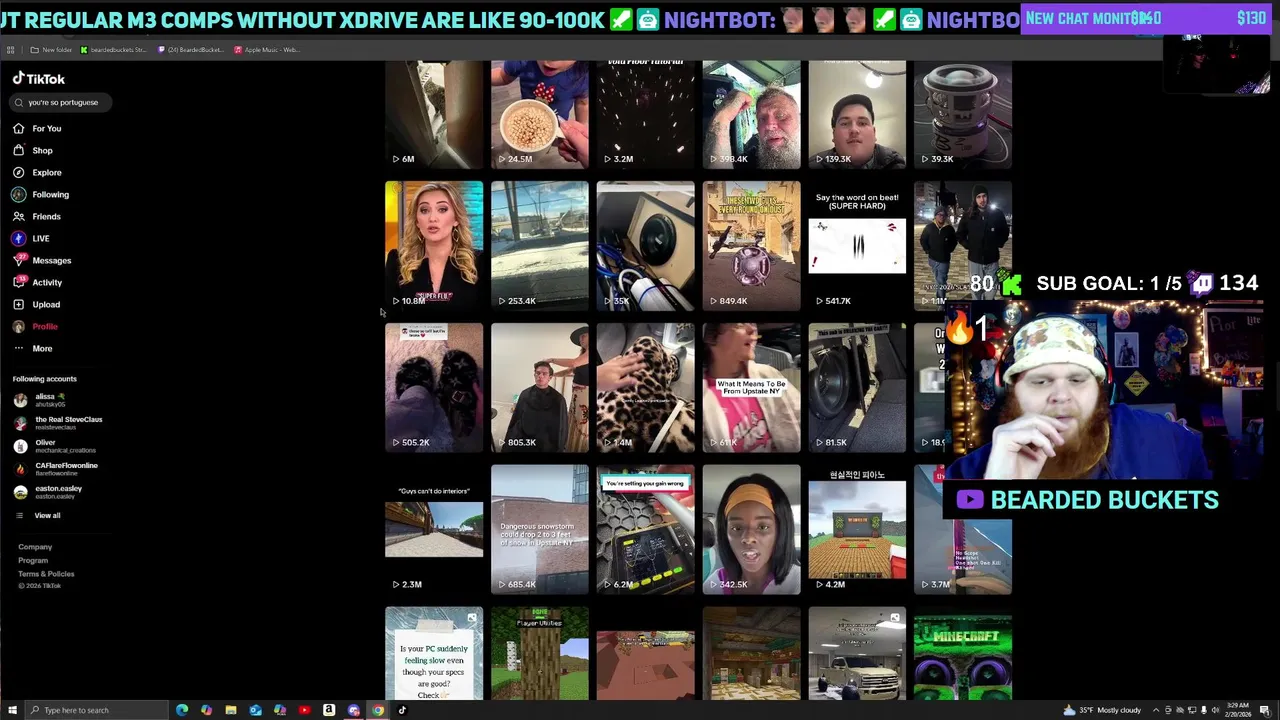Screen dimensions: 1280x720
Task: Open easton.easley account
Action: click(48, 492)
